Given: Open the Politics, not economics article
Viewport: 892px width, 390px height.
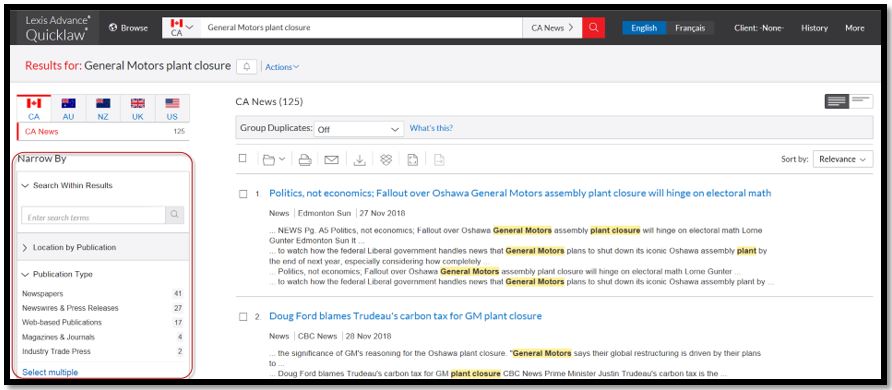Looking at the screenshot, I should [x=520, y=193].
